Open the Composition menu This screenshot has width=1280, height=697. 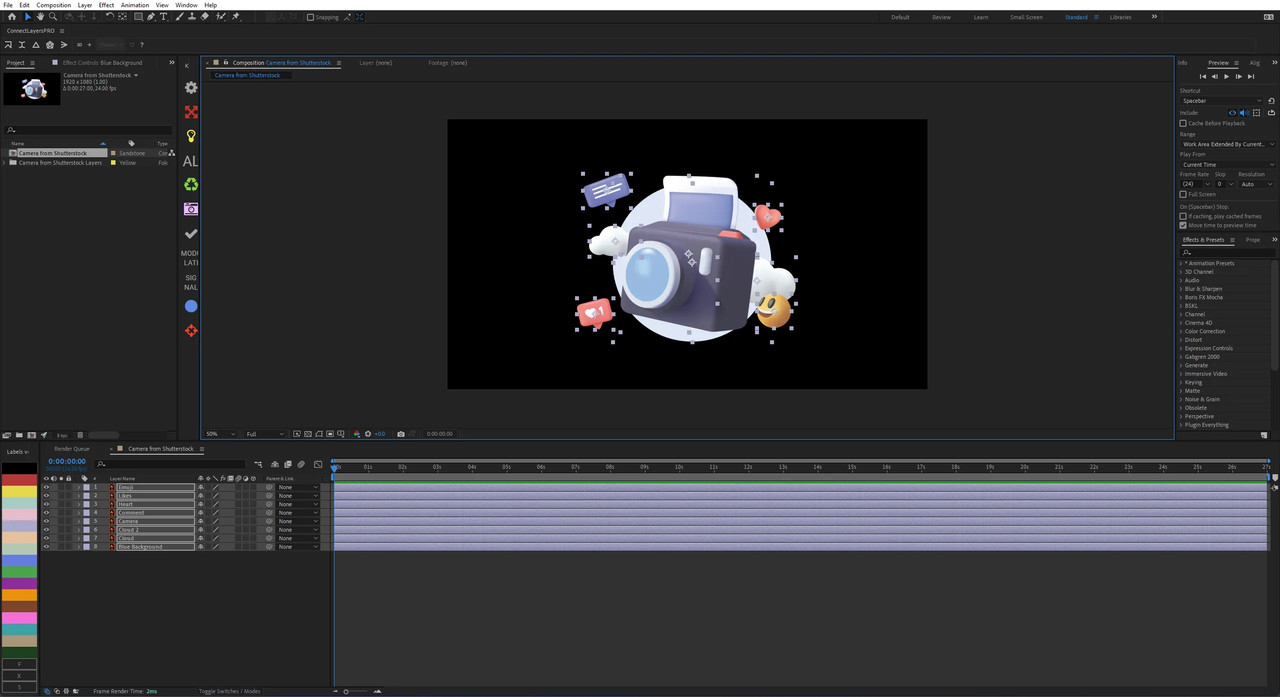pyautogui.click(x=54, y=5)
